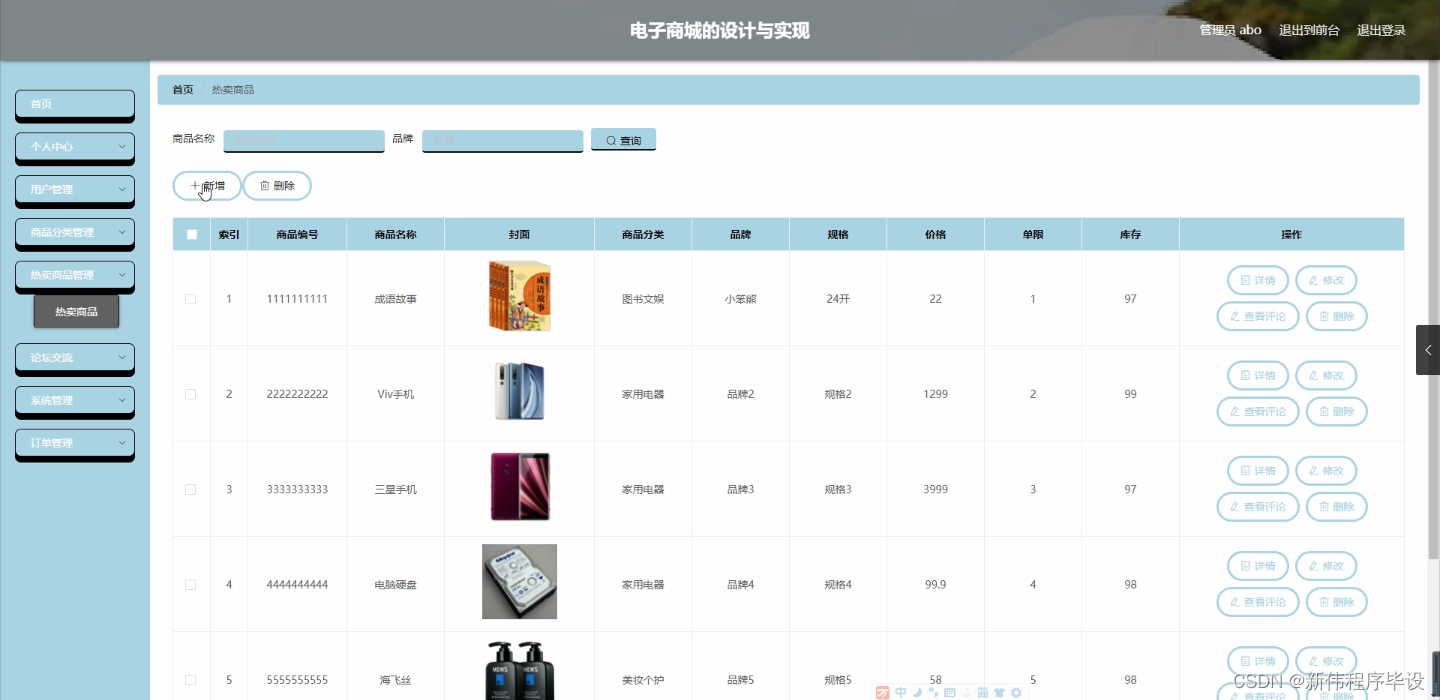Viewport: 1440px width, 700px height.
Task: Click the trash icon on 三星手机's 删除 button
Action: pyautogui.click(x=1322, y=506)
